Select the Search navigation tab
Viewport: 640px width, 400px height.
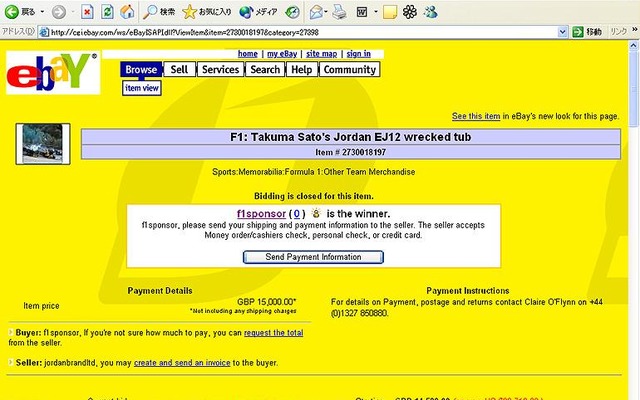click(265, 69)
